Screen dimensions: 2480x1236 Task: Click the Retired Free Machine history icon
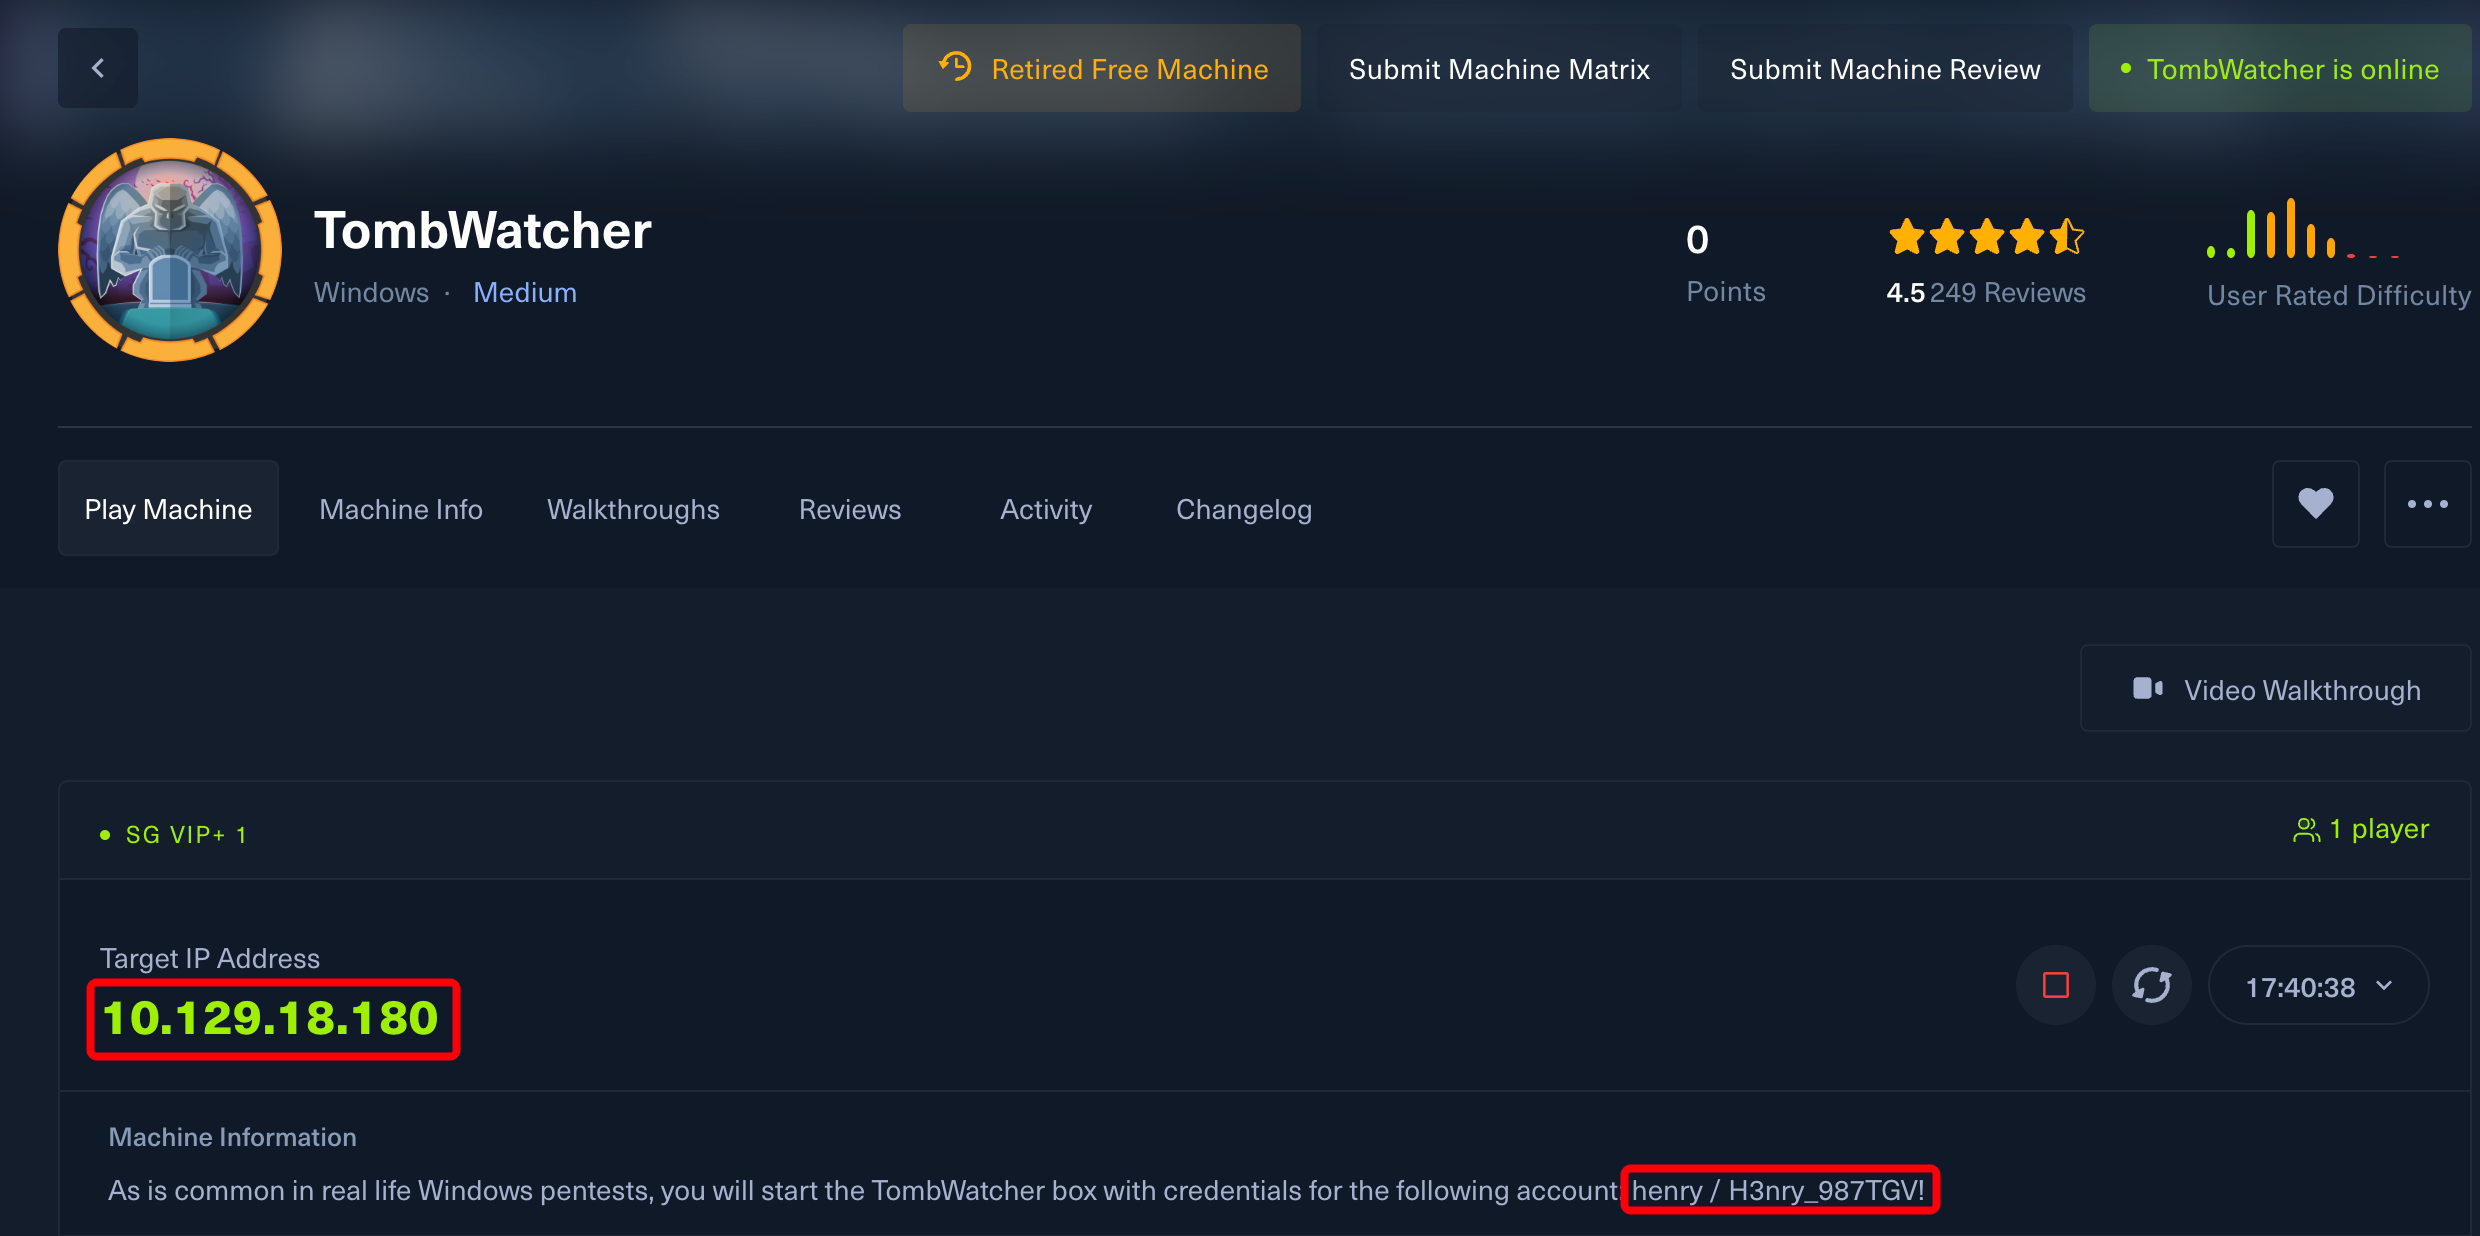pyautogui.click(x=955, y=68)
